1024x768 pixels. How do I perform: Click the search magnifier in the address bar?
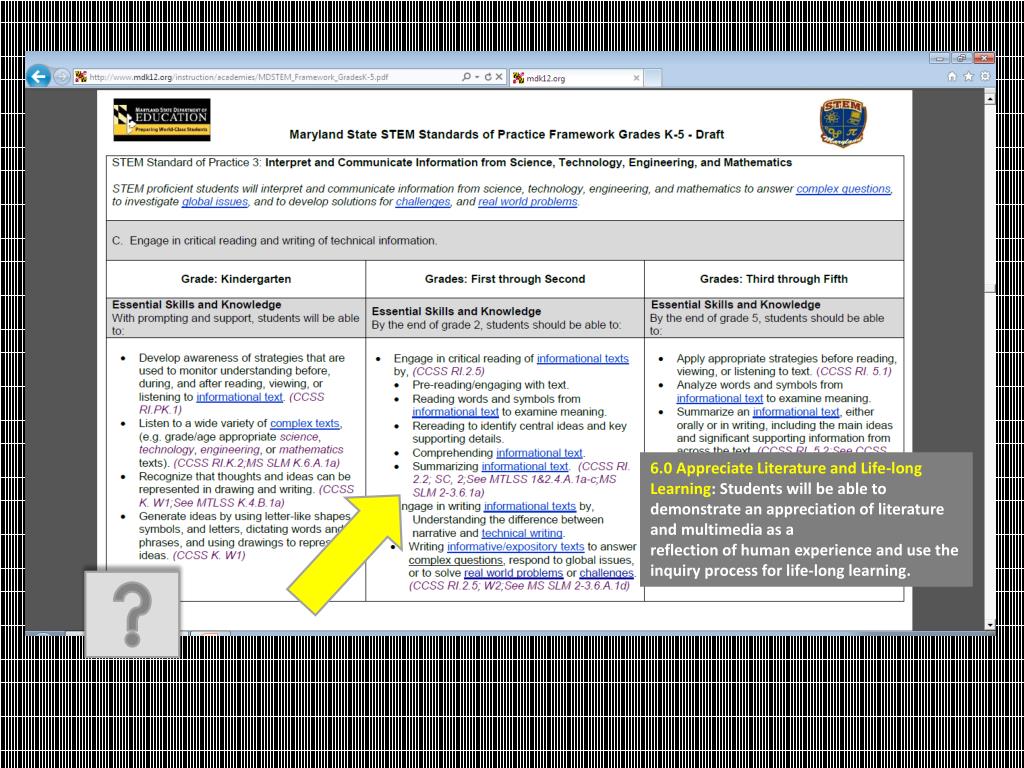point(466,77)
